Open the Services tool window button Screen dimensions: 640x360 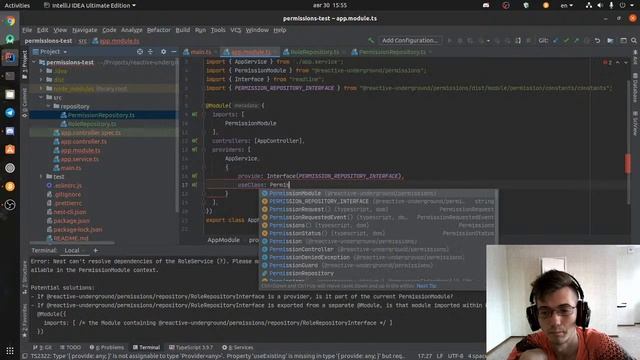tap(238, 347)
